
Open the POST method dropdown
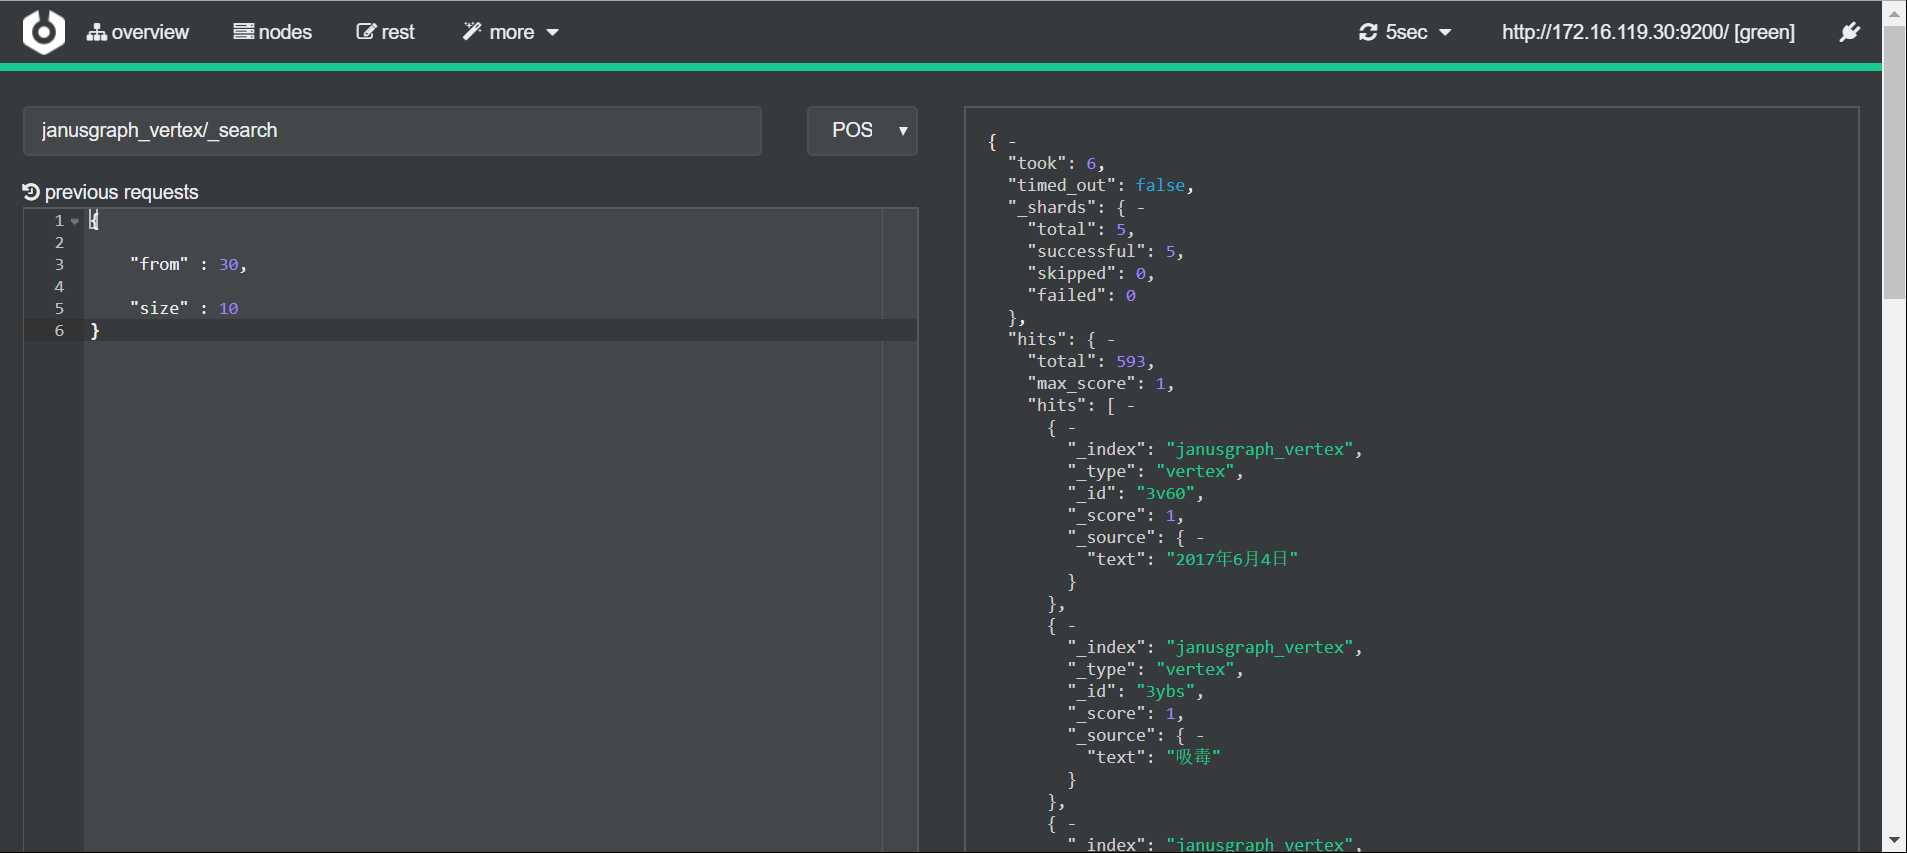tap(862, 131)
